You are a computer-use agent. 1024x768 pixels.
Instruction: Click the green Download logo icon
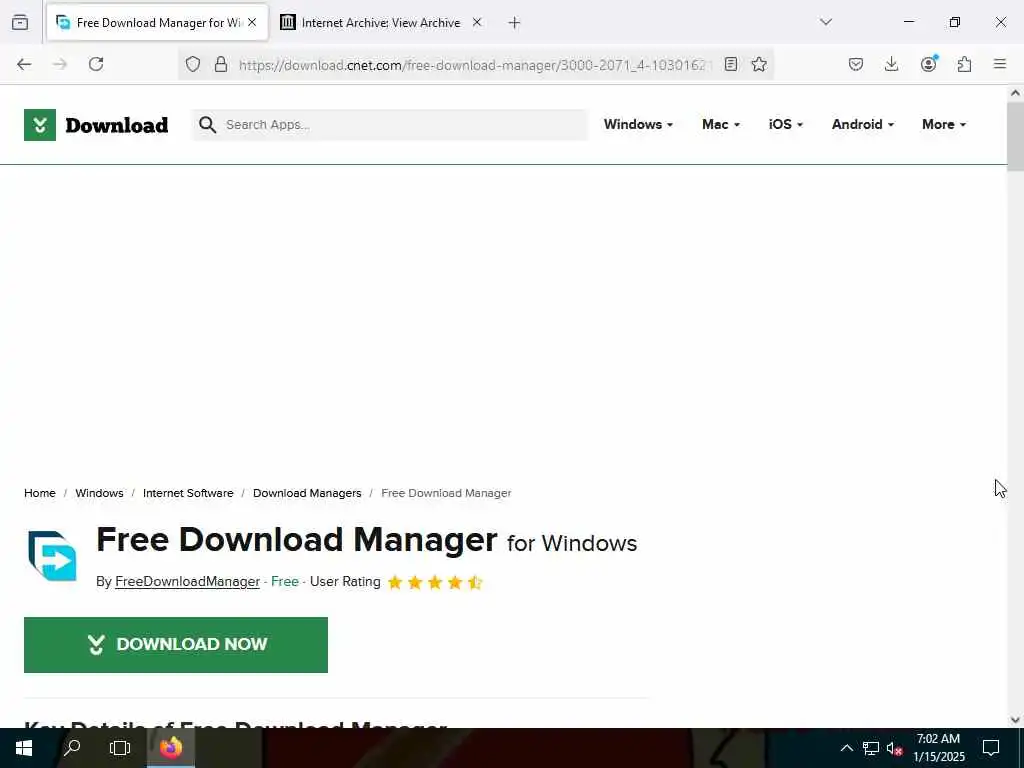(40, 125)
